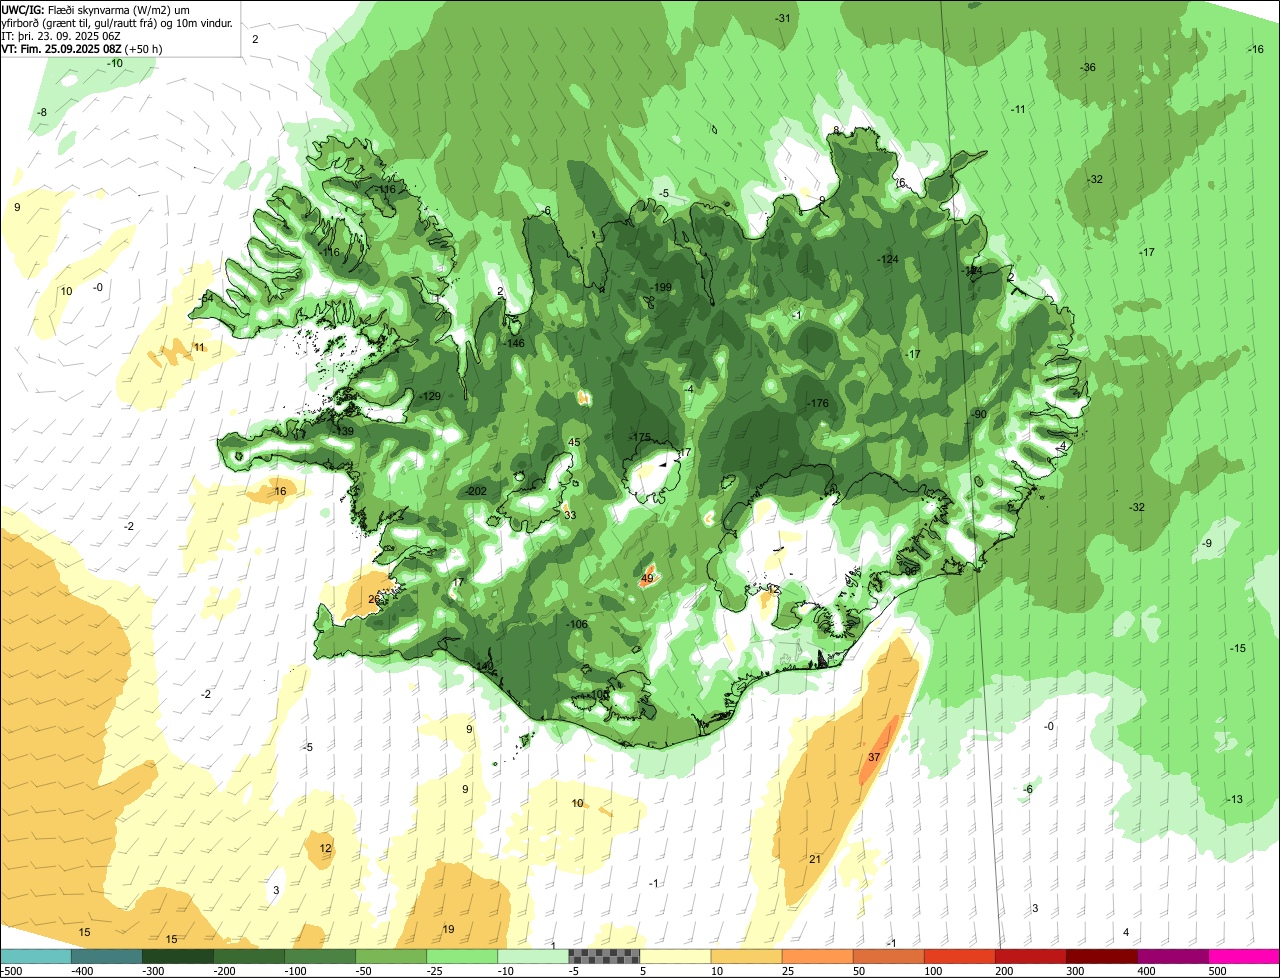This screenshot has height=978, width=1280.
Task: Click the '33' value on the map
Action: tap(570, 515)
